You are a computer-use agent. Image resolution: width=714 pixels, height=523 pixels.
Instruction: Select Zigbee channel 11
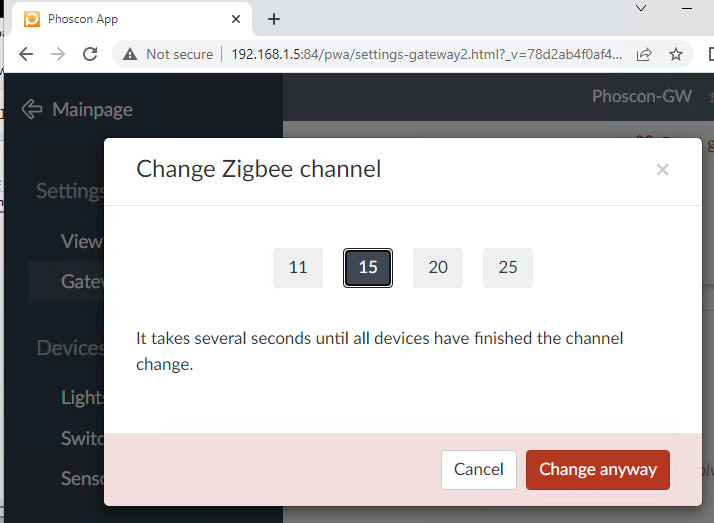[x=298, y=268]
